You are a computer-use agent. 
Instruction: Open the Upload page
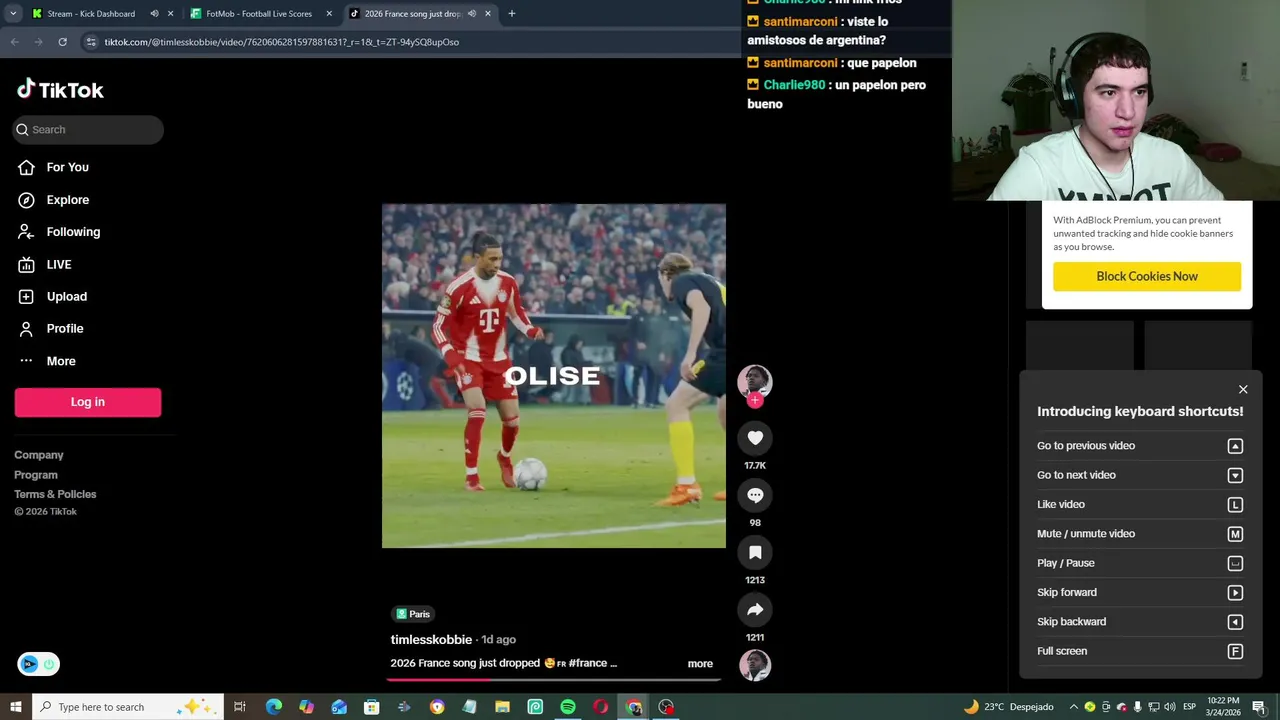tap(66, 296)
